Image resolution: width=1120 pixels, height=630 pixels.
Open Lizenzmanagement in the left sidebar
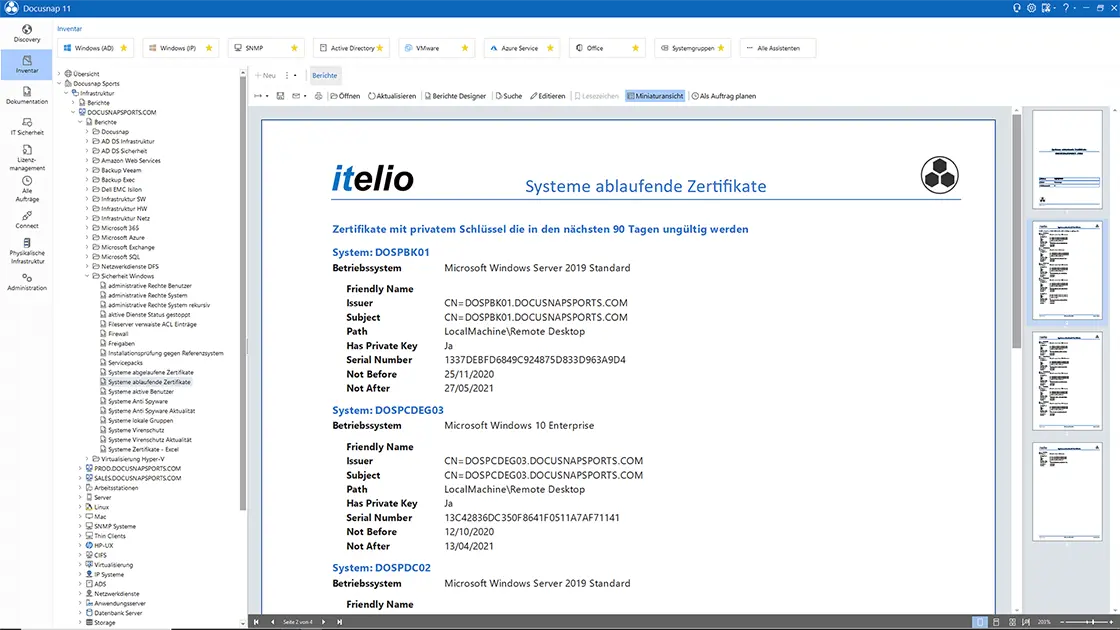(x=26, y=158)
